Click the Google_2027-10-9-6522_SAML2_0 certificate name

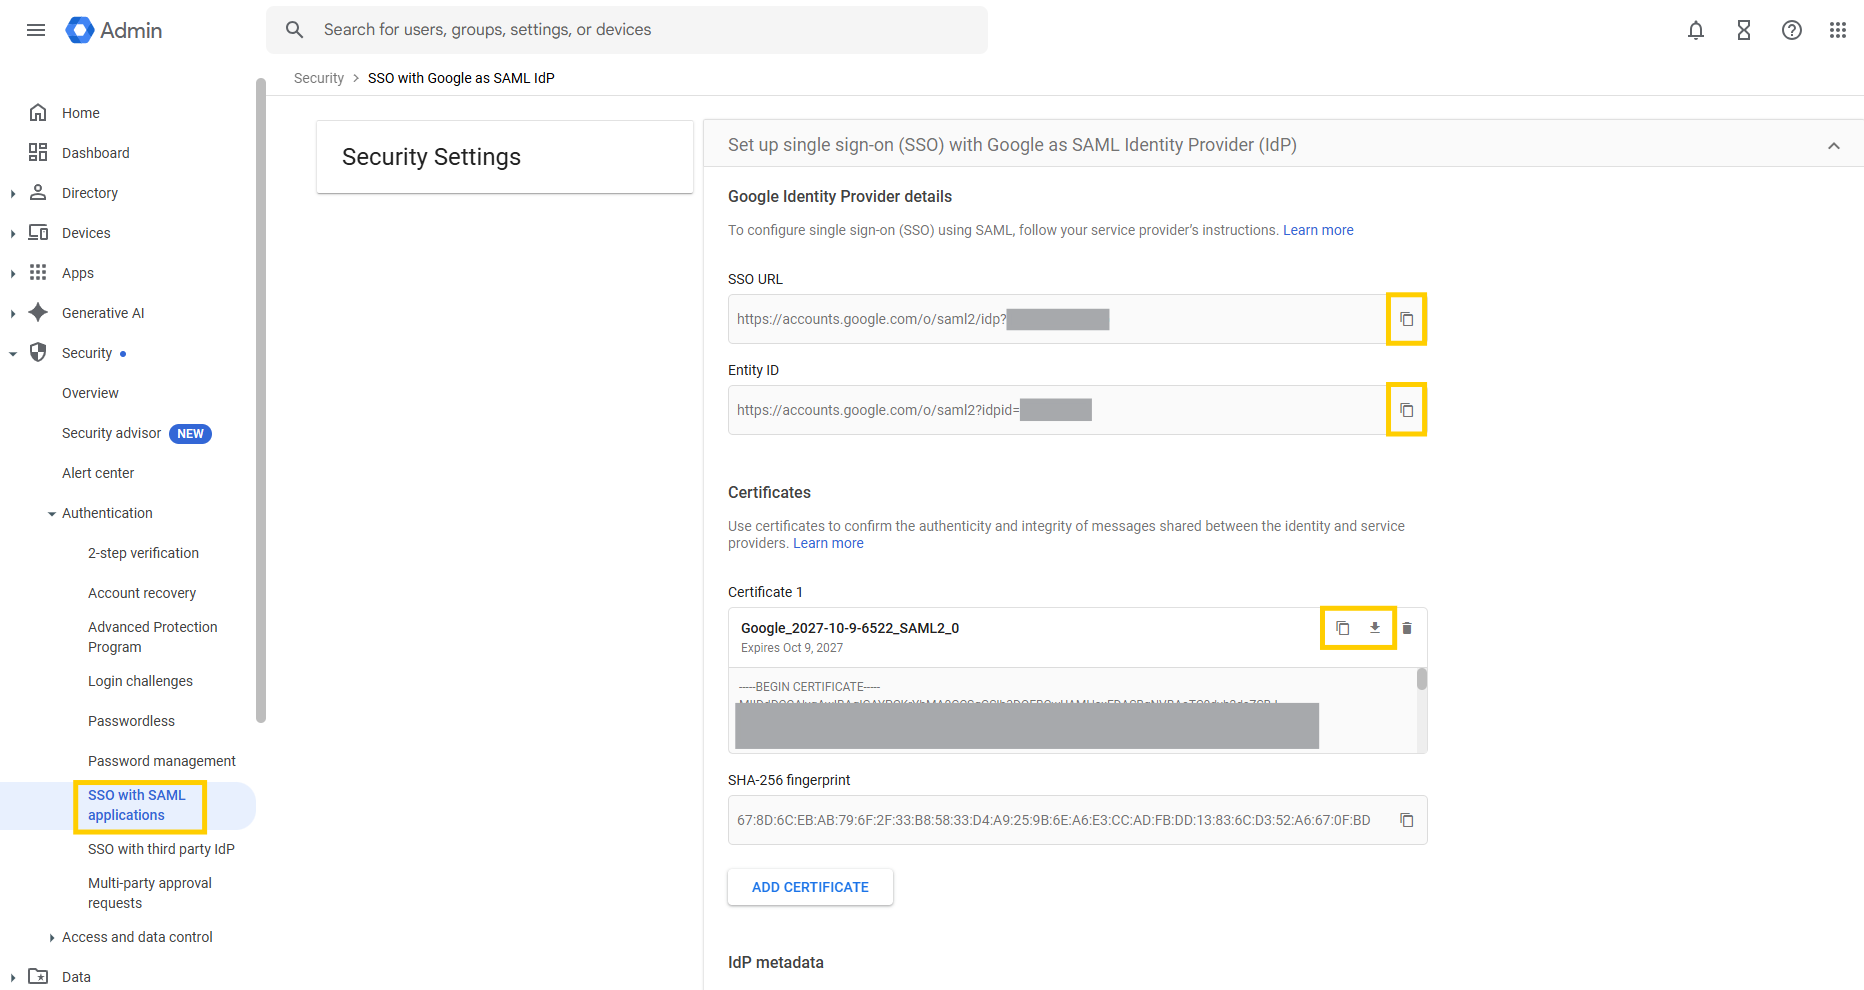850,628
